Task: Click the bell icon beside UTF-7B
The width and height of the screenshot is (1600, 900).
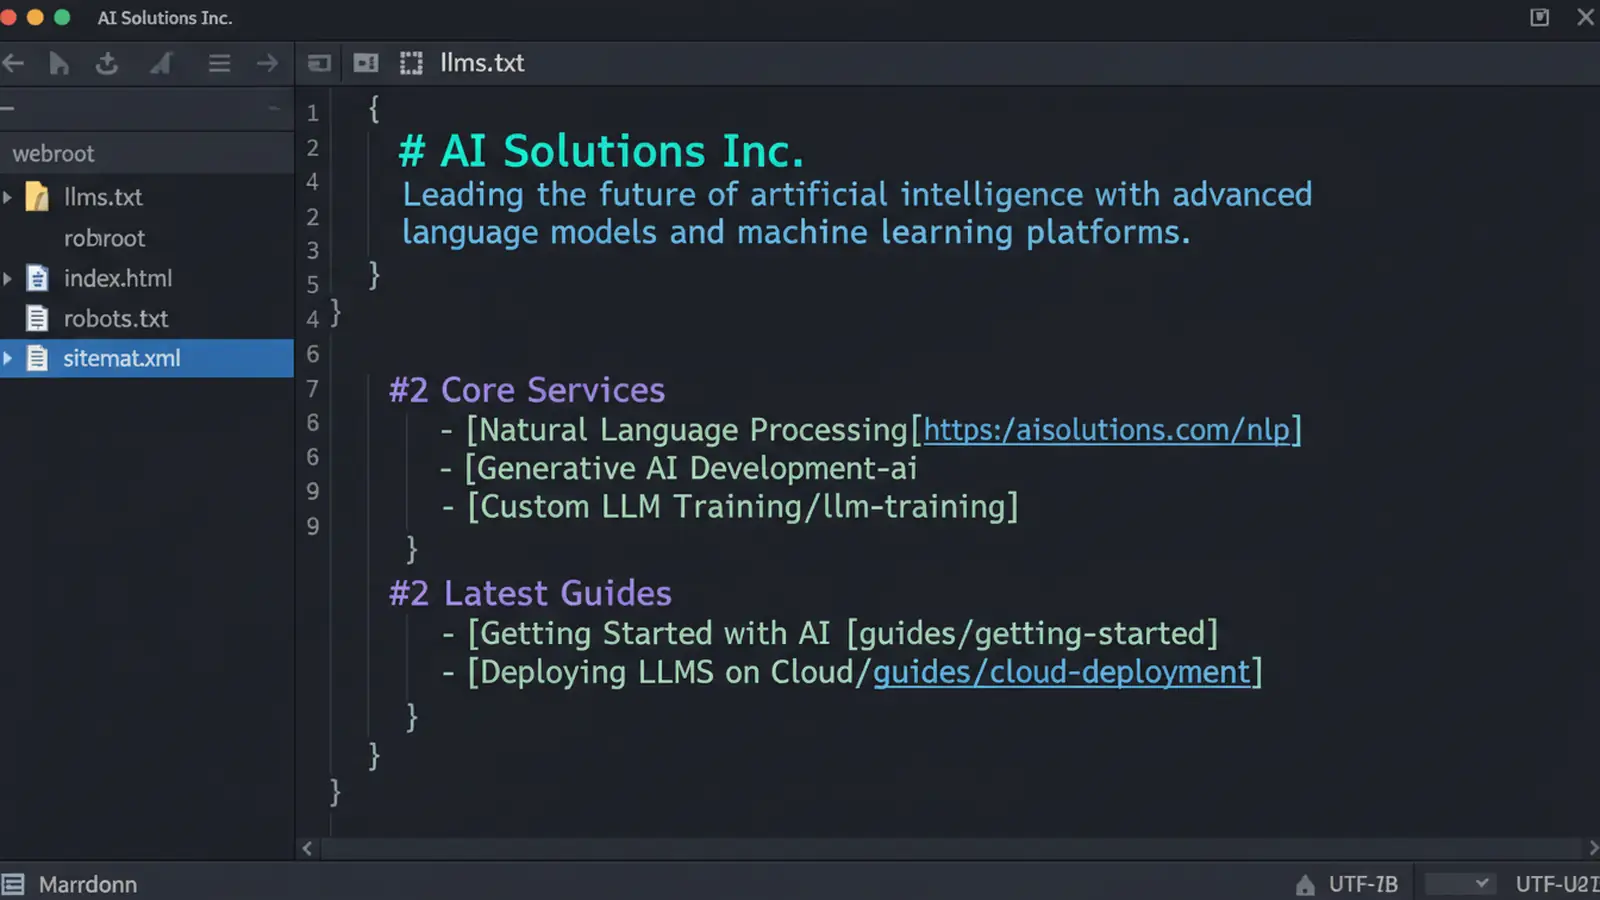Action: (1305, 884)
